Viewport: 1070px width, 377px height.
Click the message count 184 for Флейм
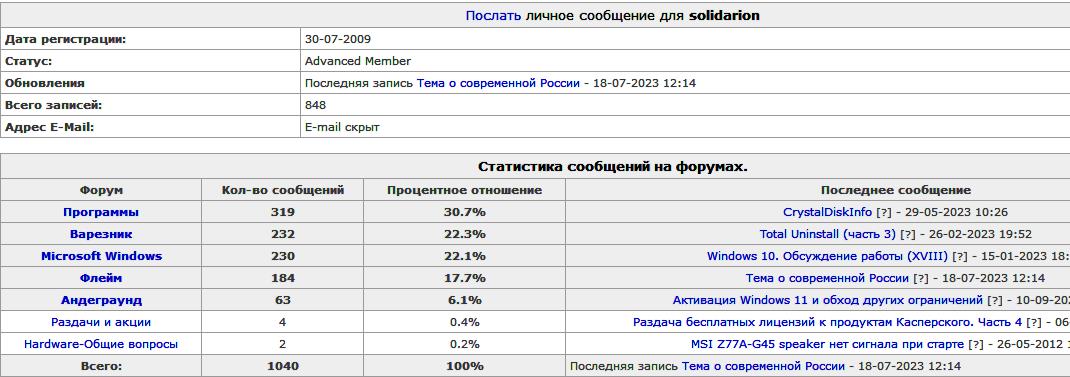coord(283,278)
